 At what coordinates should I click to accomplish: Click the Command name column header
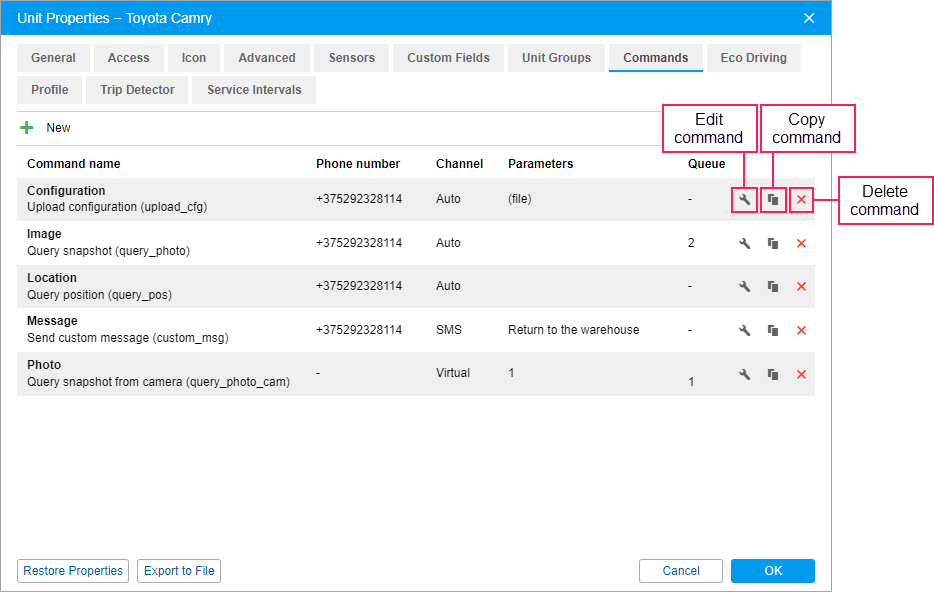tap(73, 164)
